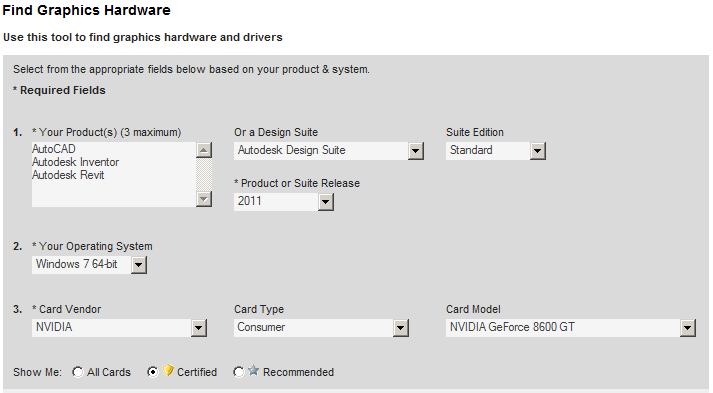Open the Product or Suite Release dropdown

[x=326, y=202]
